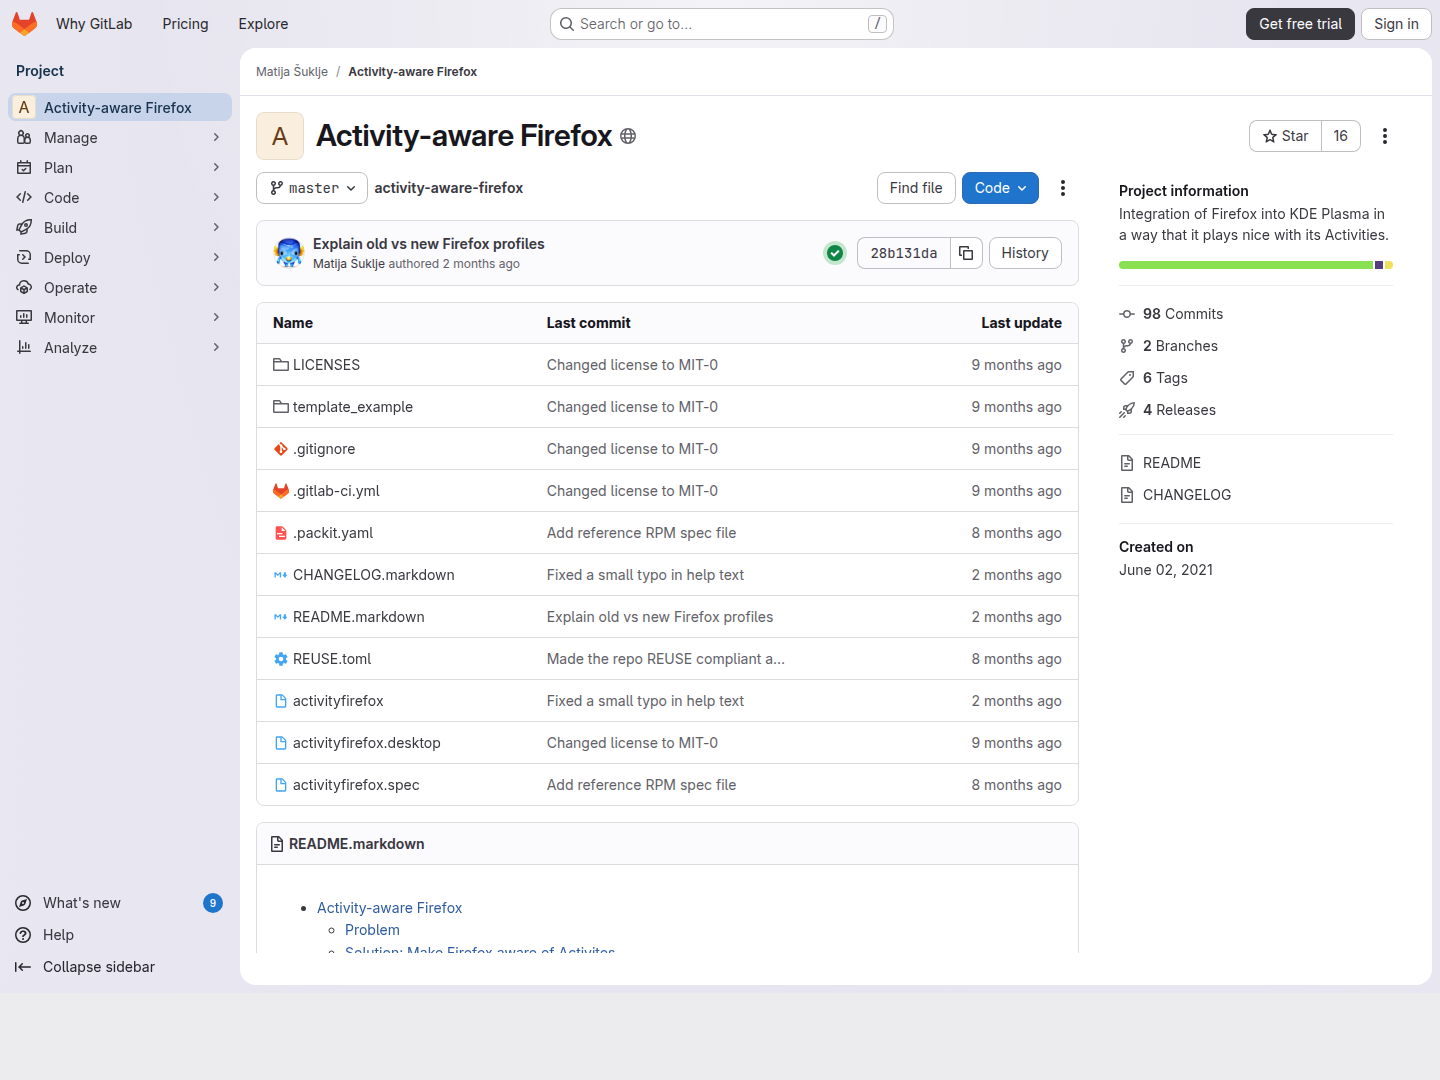Click the REUSE.toml gear file icon

pyautogui.click(x=281, y=659)
